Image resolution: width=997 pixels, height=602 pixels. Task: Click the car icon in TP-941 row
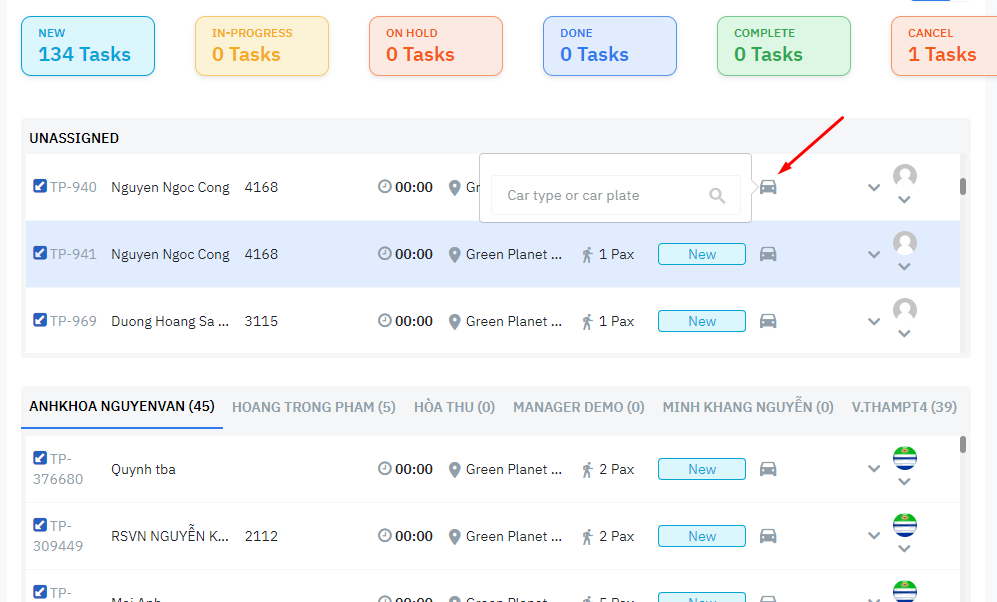click(768, 254)
